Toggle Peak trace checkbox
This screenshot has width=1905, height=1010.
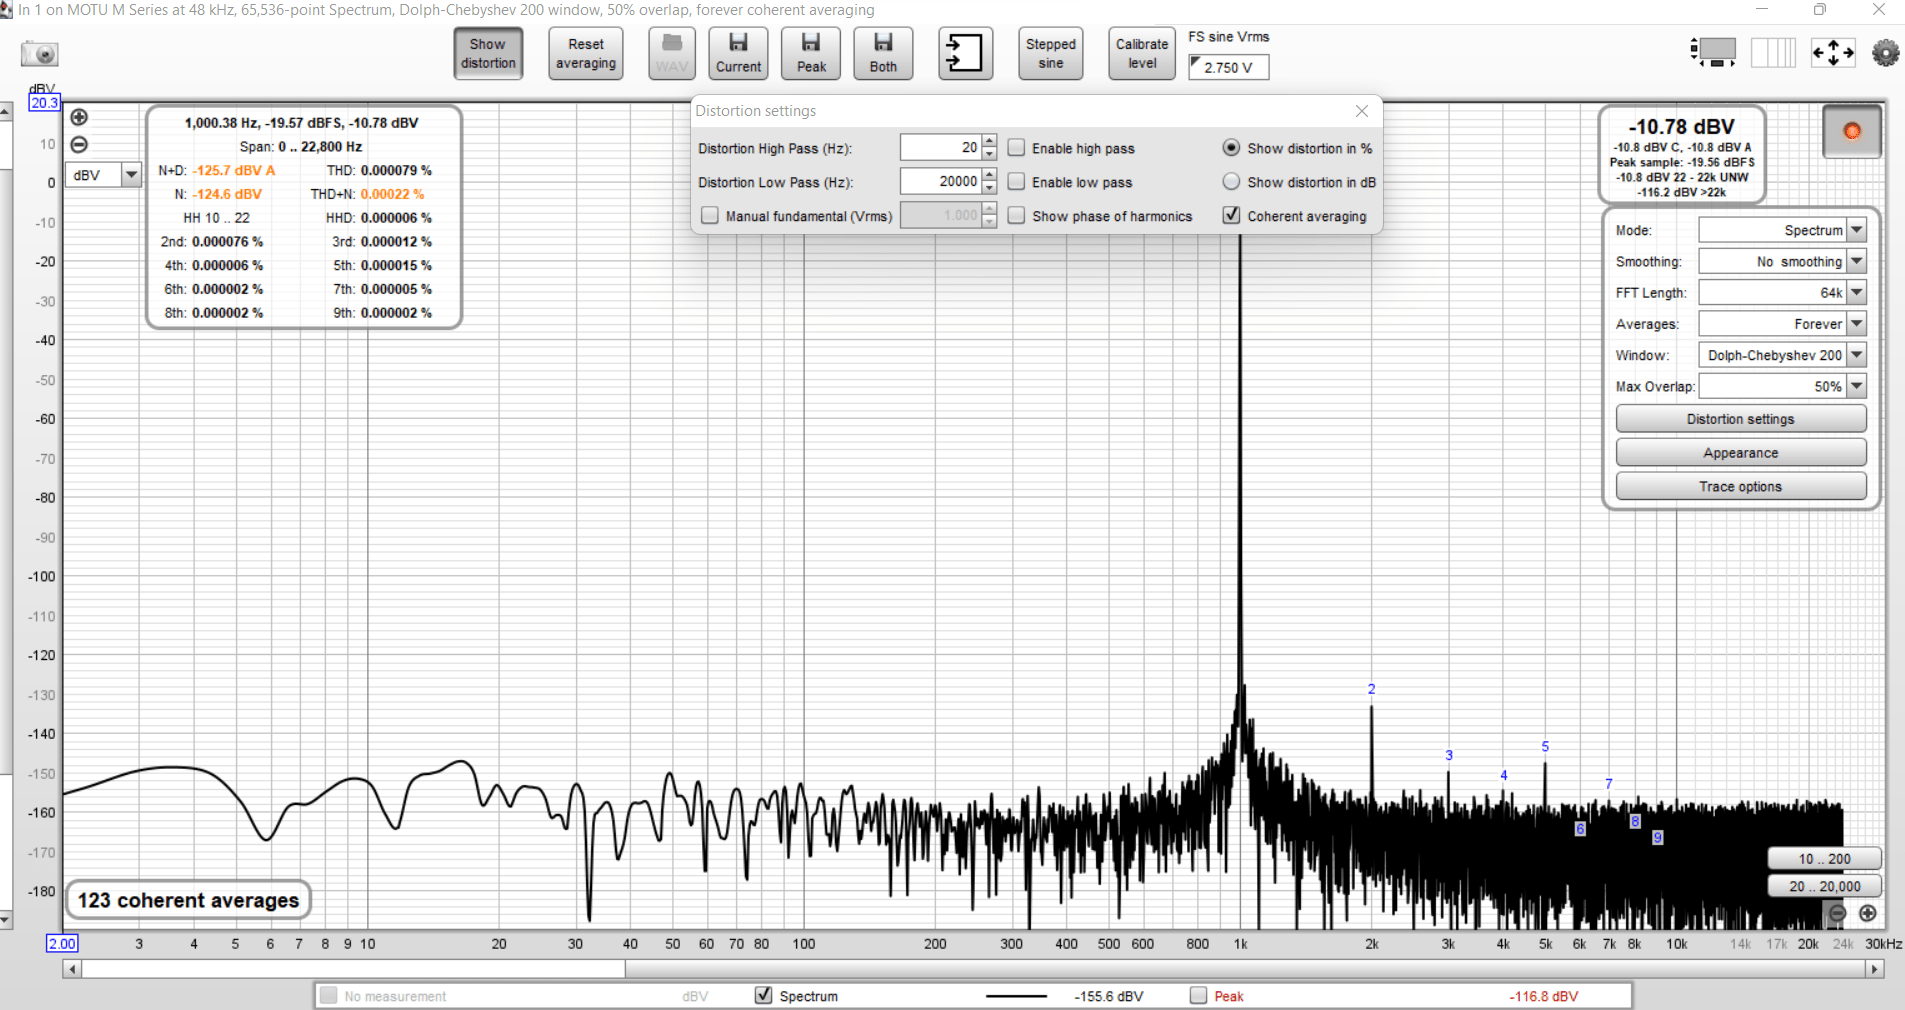[x=1198, y=995]
